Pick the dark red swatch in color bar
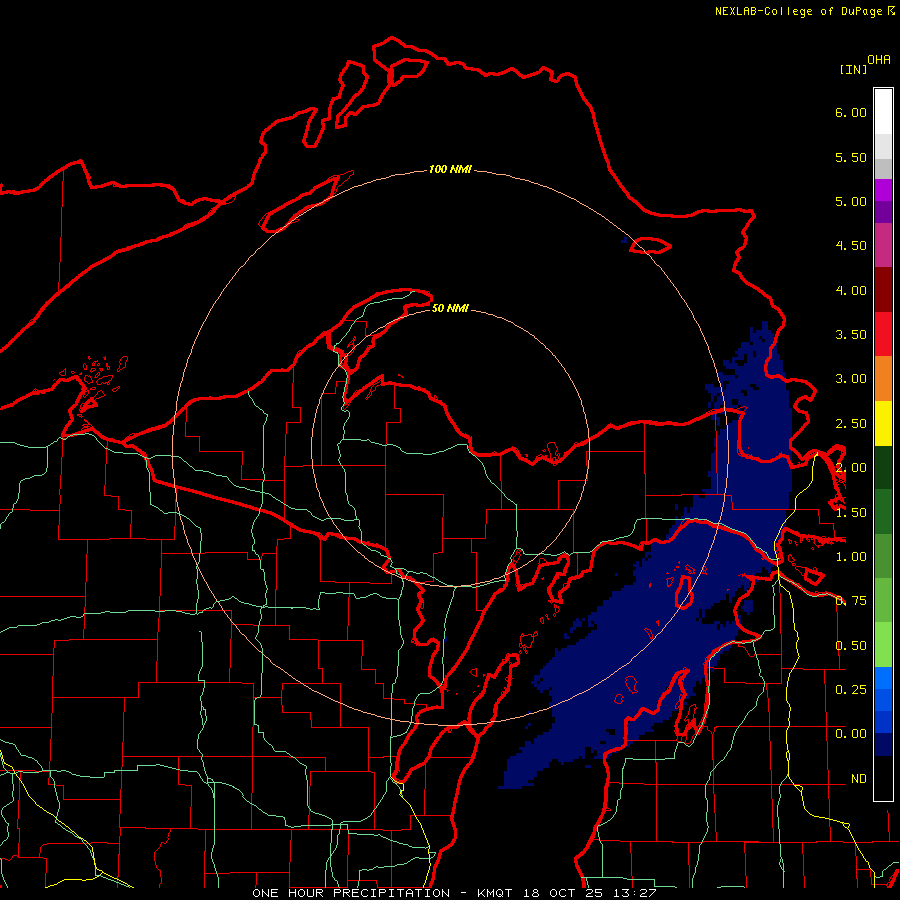The width and height of the screenshot is (900, 900). click(x=883, y=290)
